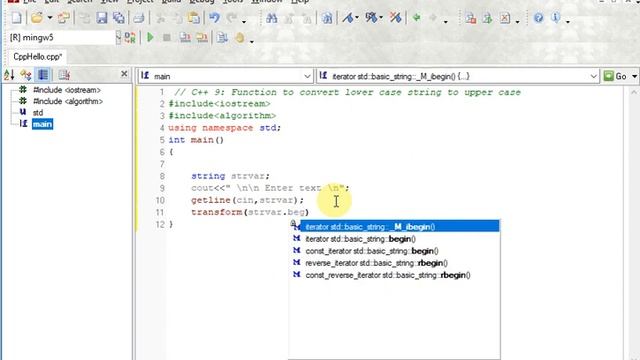Expand the Go button dropdown arrow
Viewport: 640px width, 360px height.
634,76
